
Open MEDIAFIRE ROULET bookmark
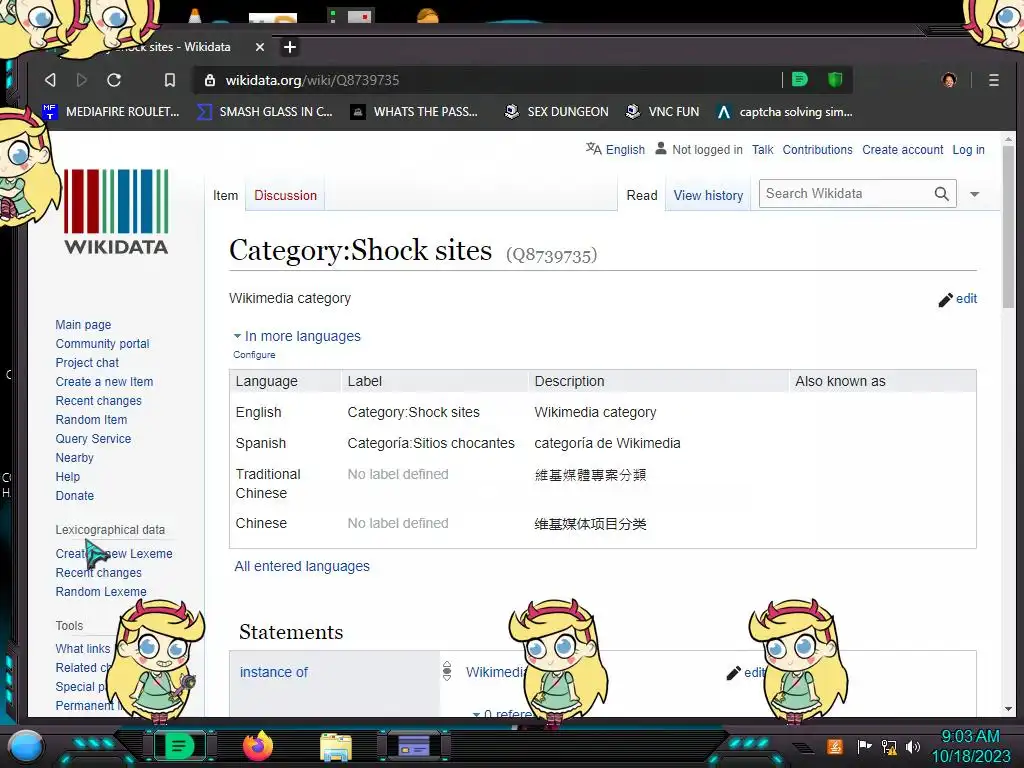point(110,112)
